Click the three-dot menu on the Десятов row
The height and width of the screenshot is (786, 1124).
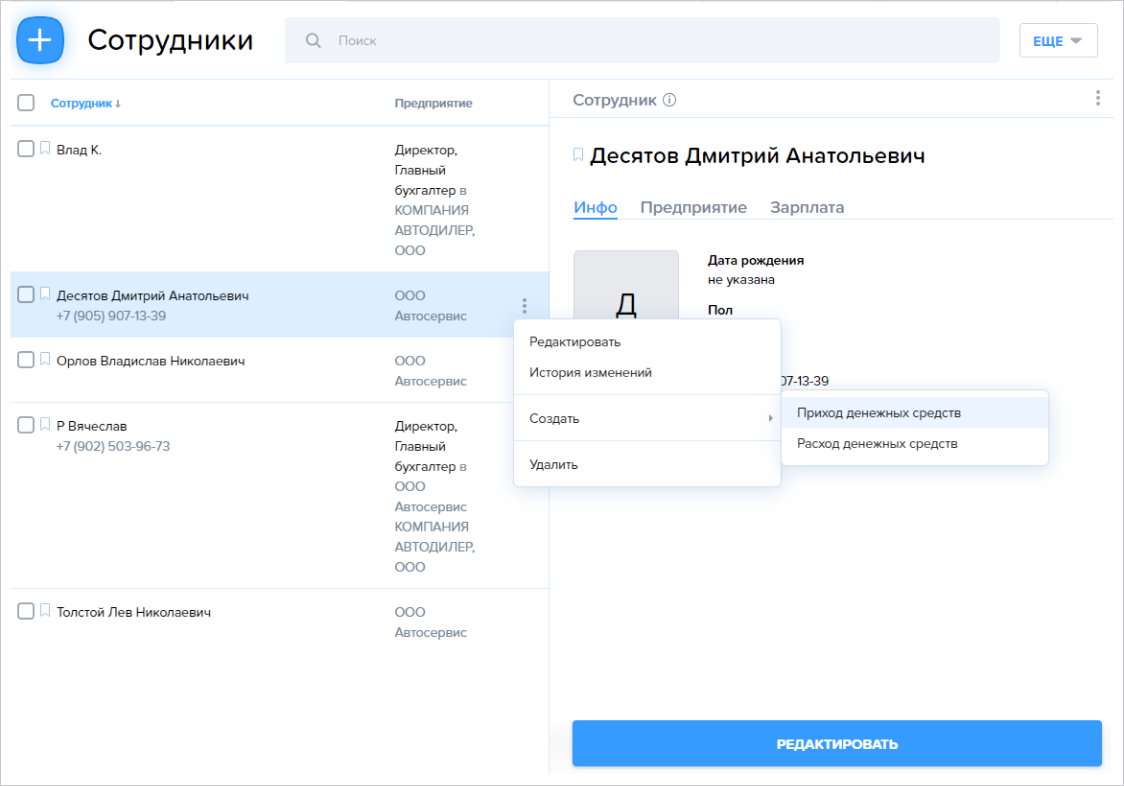coord(525,306)
